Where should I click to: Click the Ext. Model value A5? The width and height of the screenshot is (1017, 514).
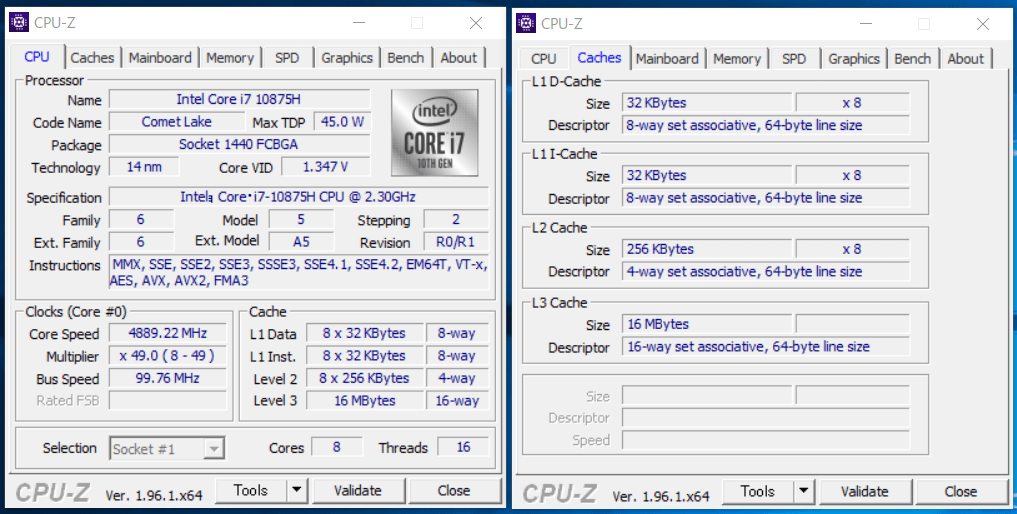pyautogui.click(x=301, y=242)
